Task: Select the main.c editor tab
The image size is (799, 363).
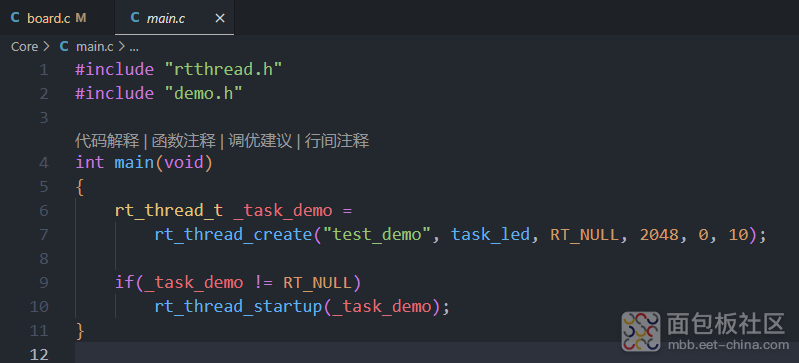Action: [174, 18]
